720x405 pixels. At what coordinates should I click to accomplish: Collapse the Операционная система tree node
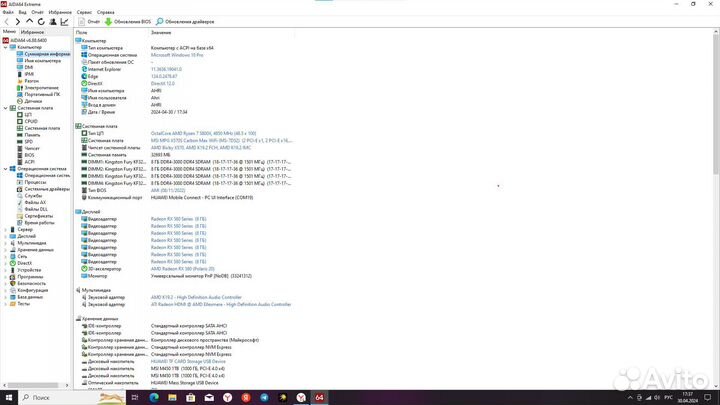(x=6, y=169)
